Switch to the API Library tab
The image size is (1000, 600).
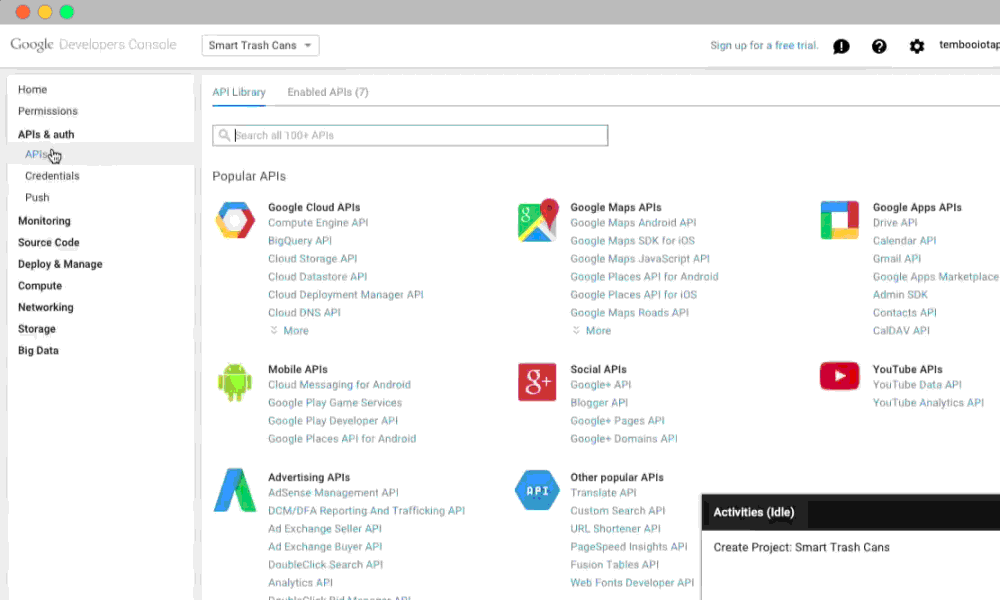tap(239, 92)
